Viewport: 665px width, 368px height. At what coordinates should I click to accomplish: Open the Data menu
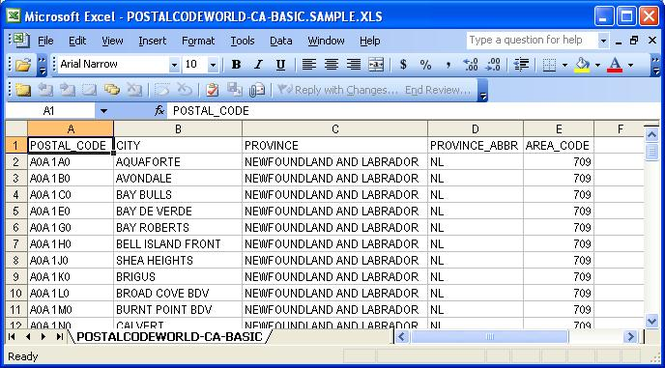(281, 41)
